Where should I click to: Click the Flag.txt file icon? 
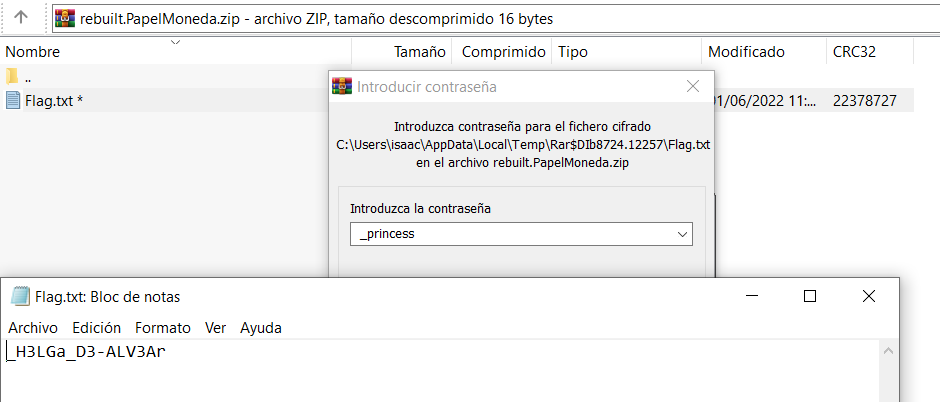[13, 99]
